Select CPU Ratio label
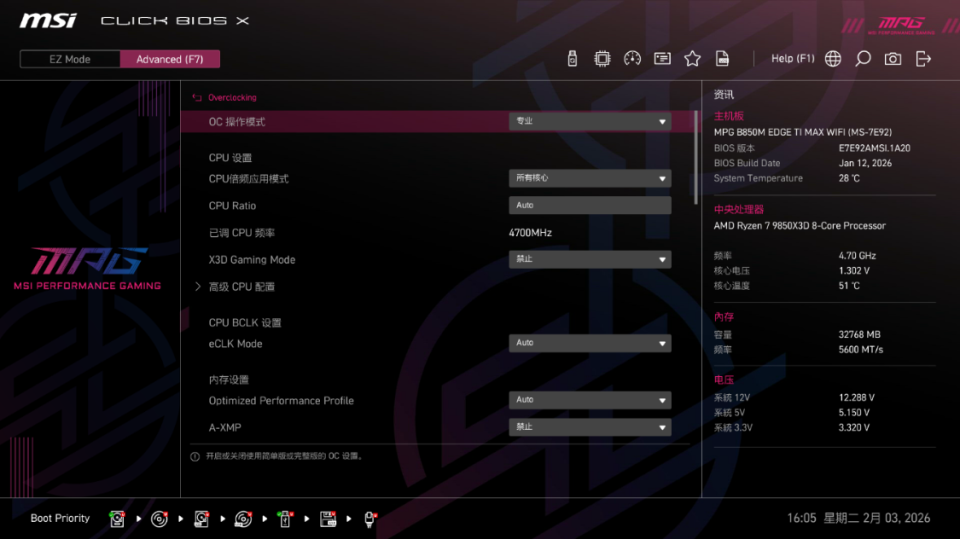The height and width of the screenshot is (539, 960). pyautogui.click(x=232, y=206)
